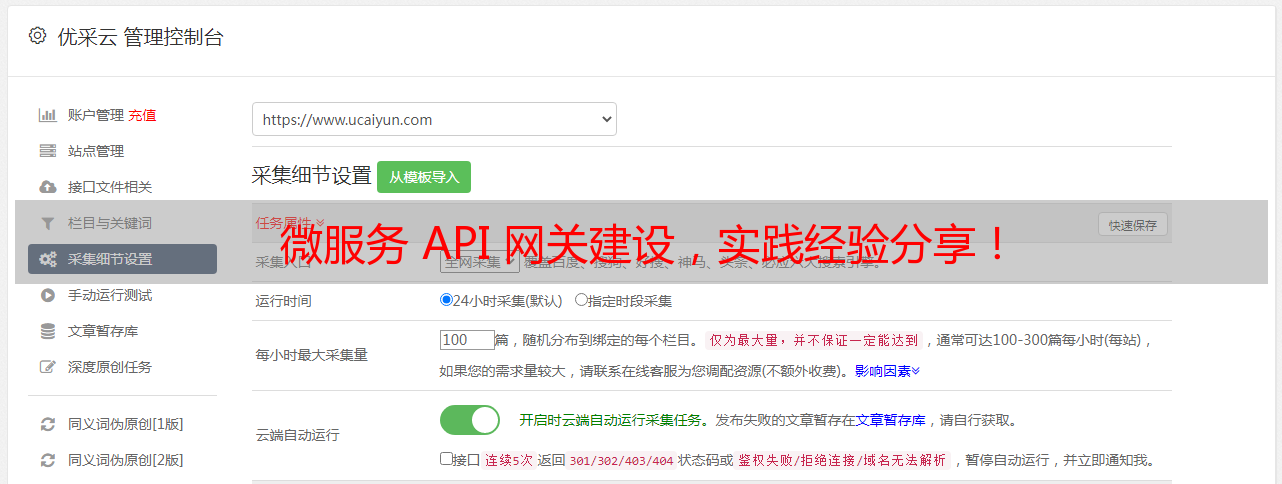Open 文章暂存库 in the sidebar
This screenshot has height=484, width=1282.
(x=103, y=331)
